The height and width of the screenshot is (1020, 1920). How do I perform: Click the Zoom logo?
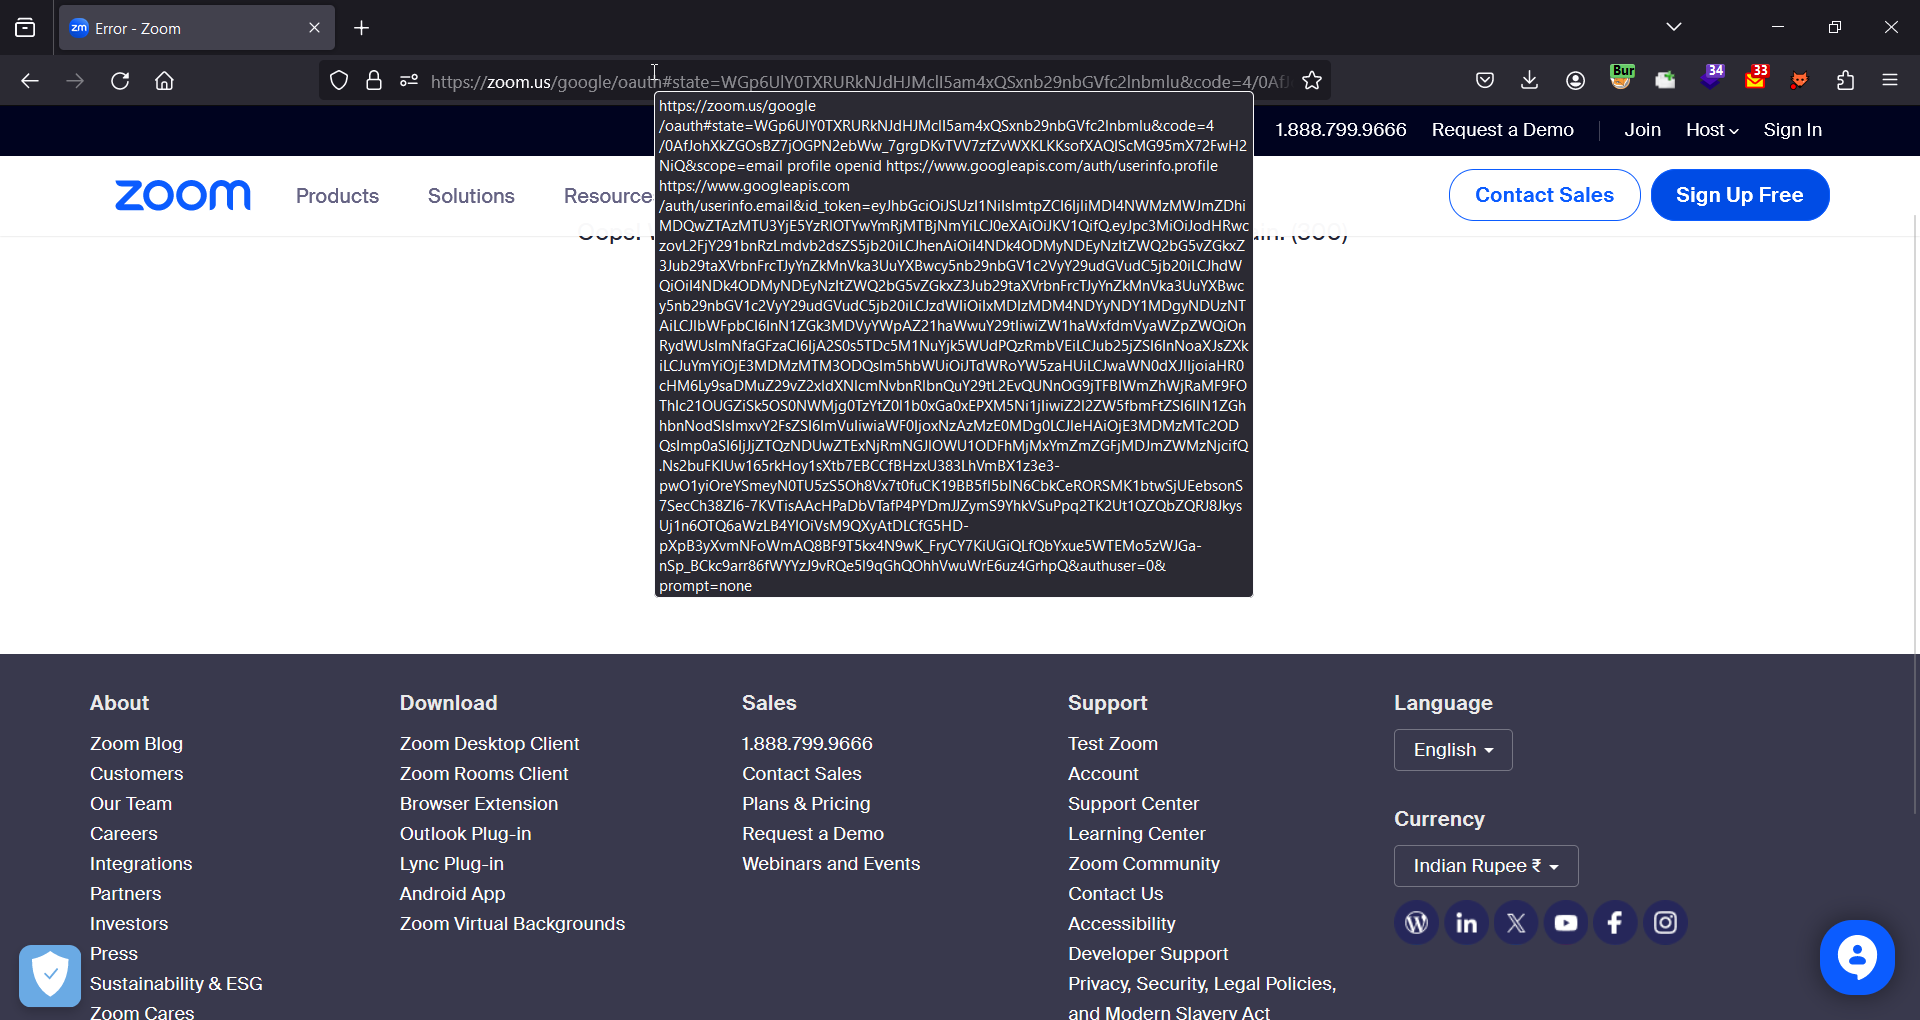click(x=183, y=196)
